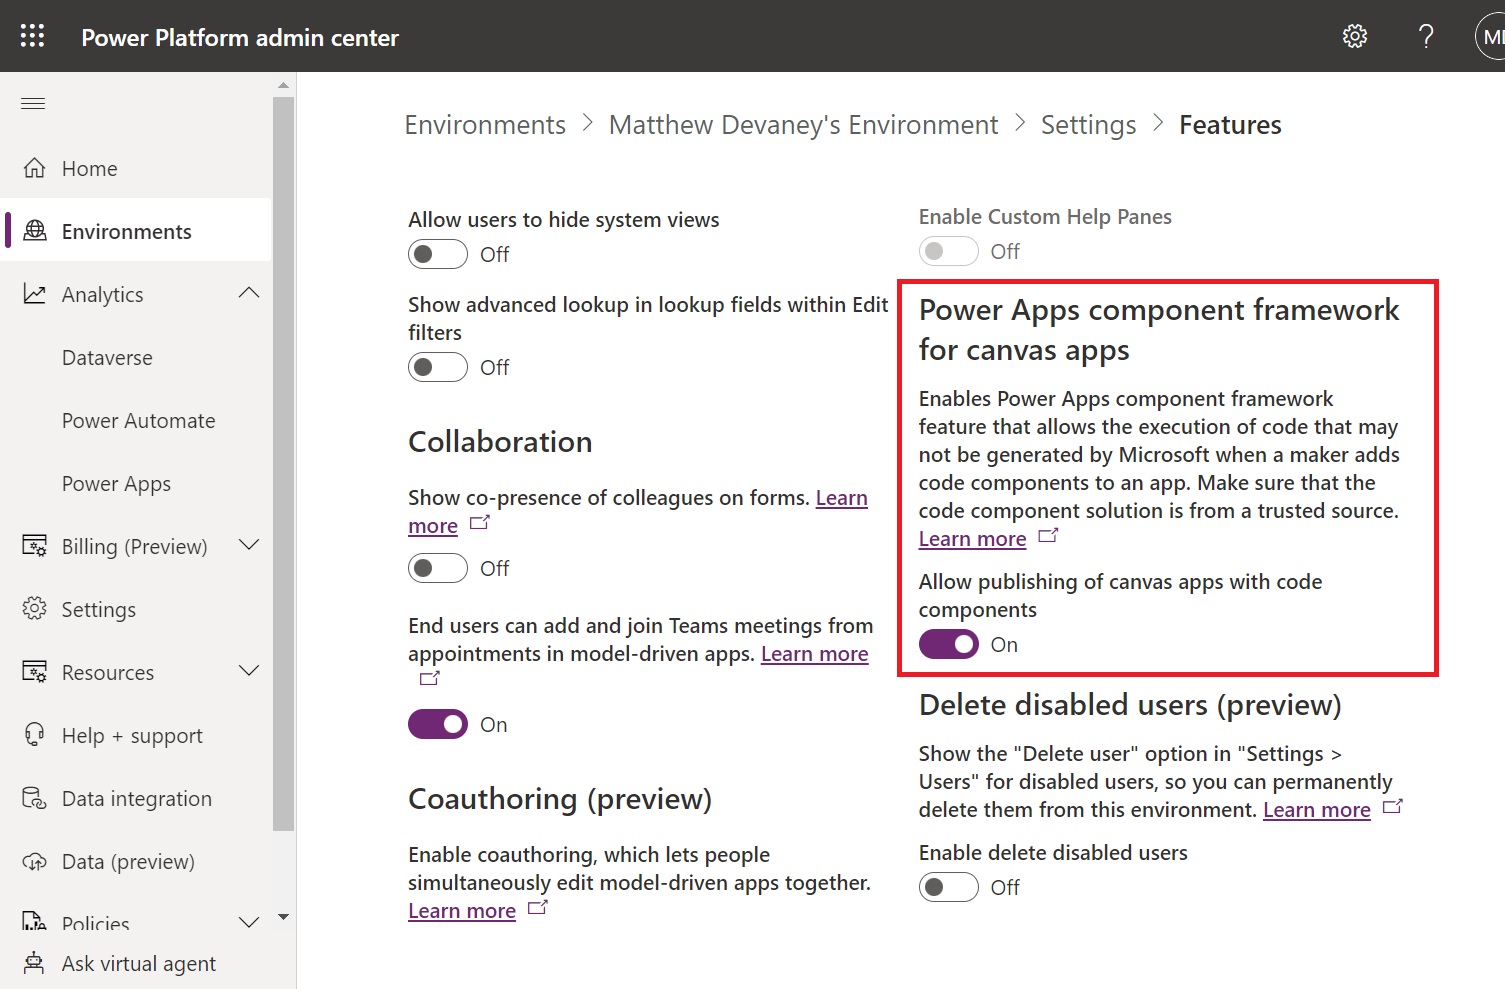Select Data integration in the sidebar
Screen dimensions: 1505x989
click(136, 798)
